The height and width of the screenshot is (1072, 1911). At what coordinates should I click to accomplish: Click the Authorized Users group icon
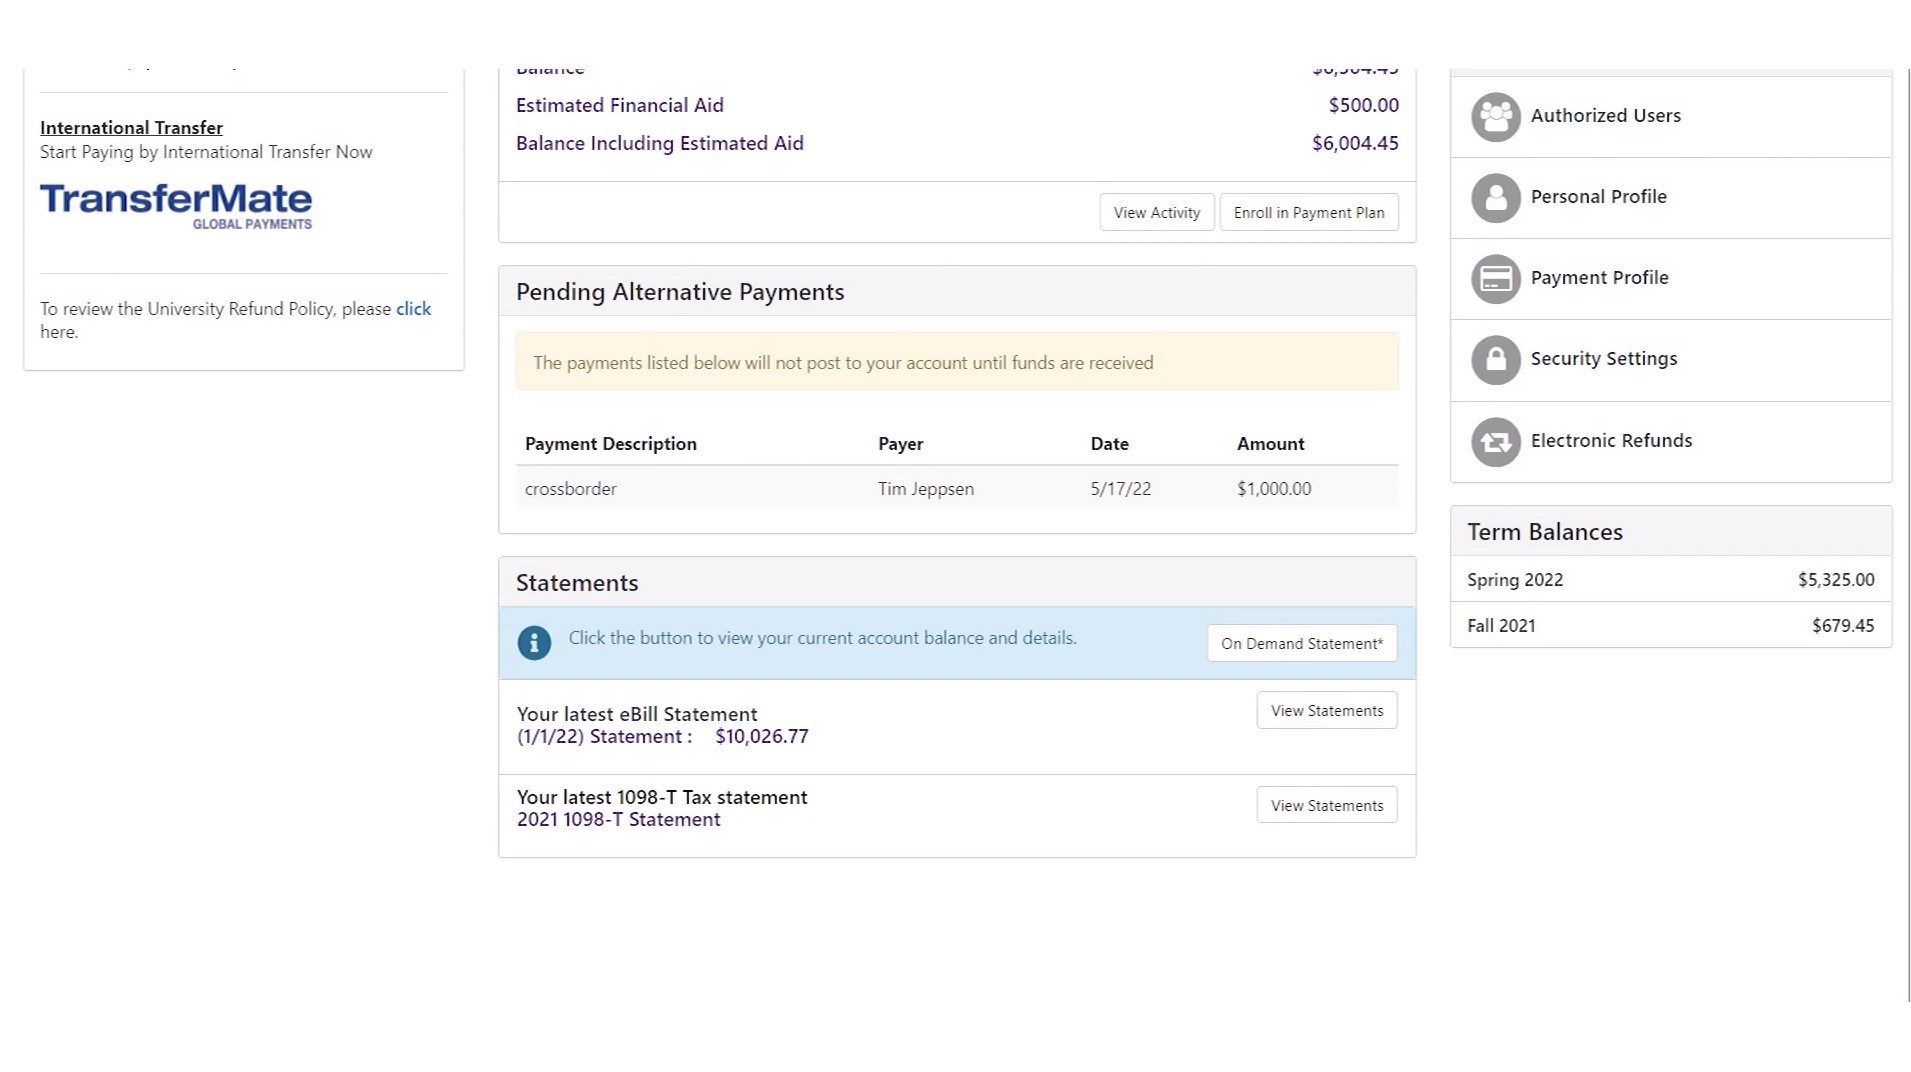point(1495,117)
